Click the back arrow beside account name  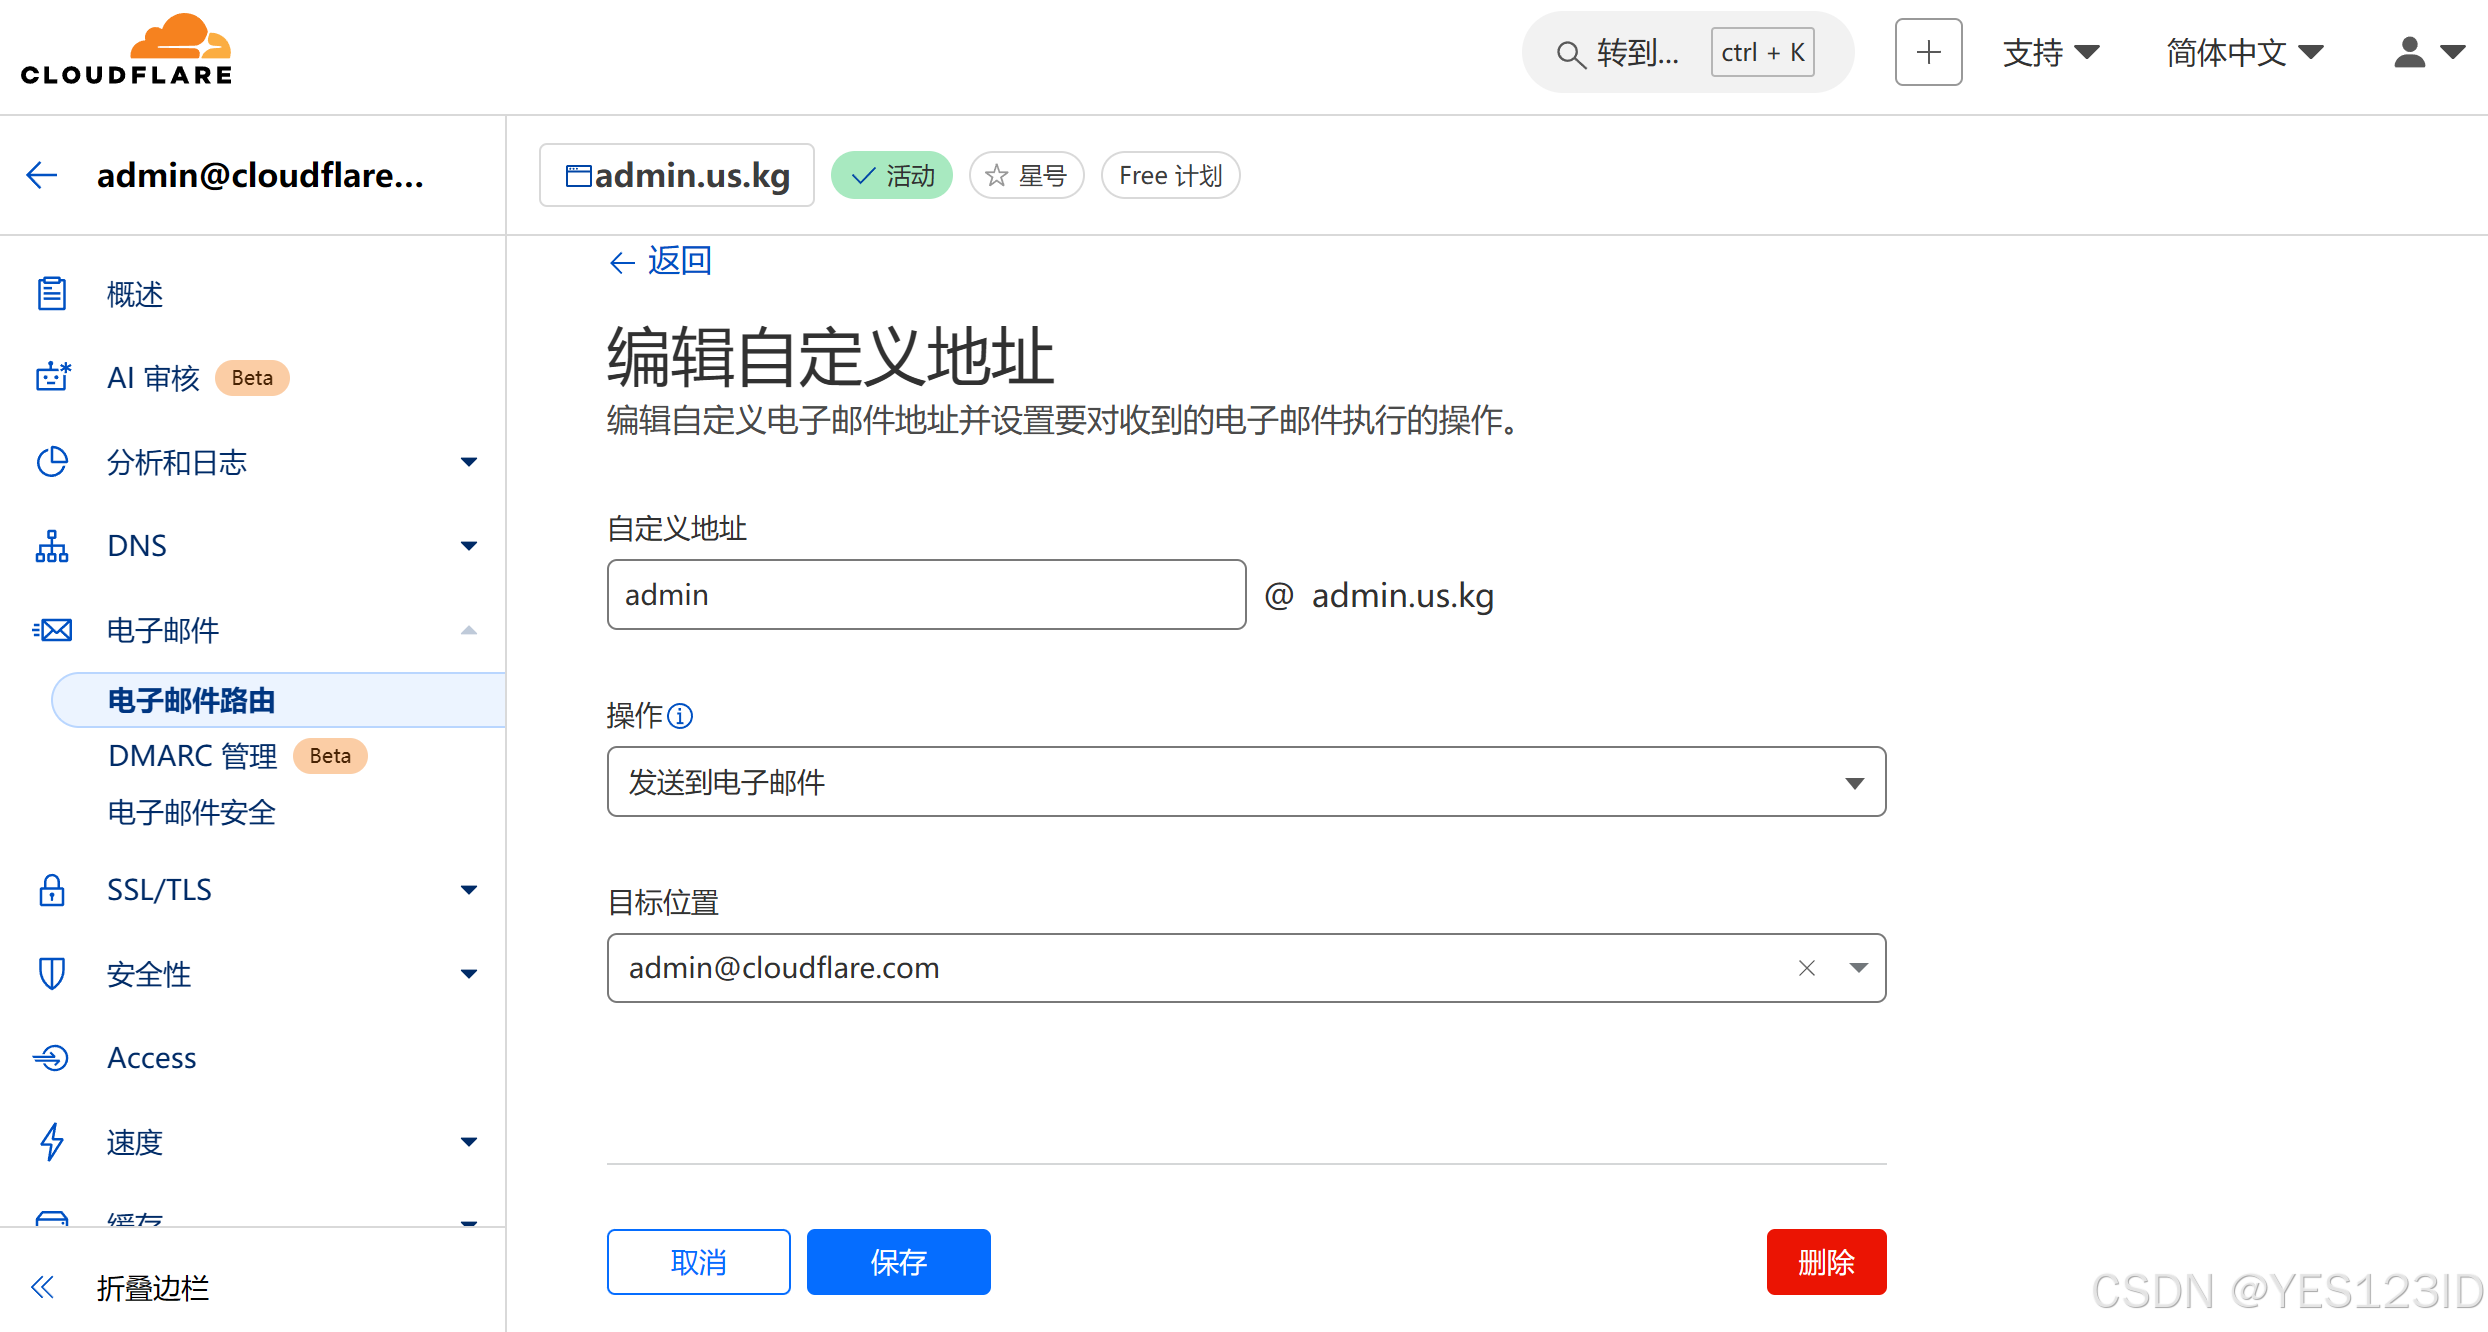[42, 175]
